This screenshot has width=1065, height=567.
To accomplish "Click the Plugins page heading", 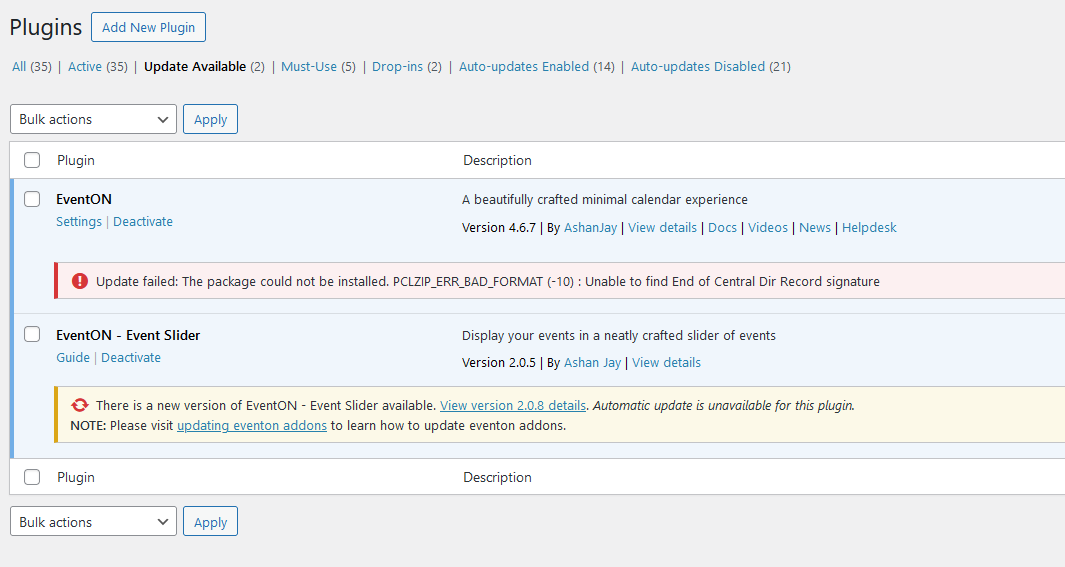I will (x=46, y=27).
